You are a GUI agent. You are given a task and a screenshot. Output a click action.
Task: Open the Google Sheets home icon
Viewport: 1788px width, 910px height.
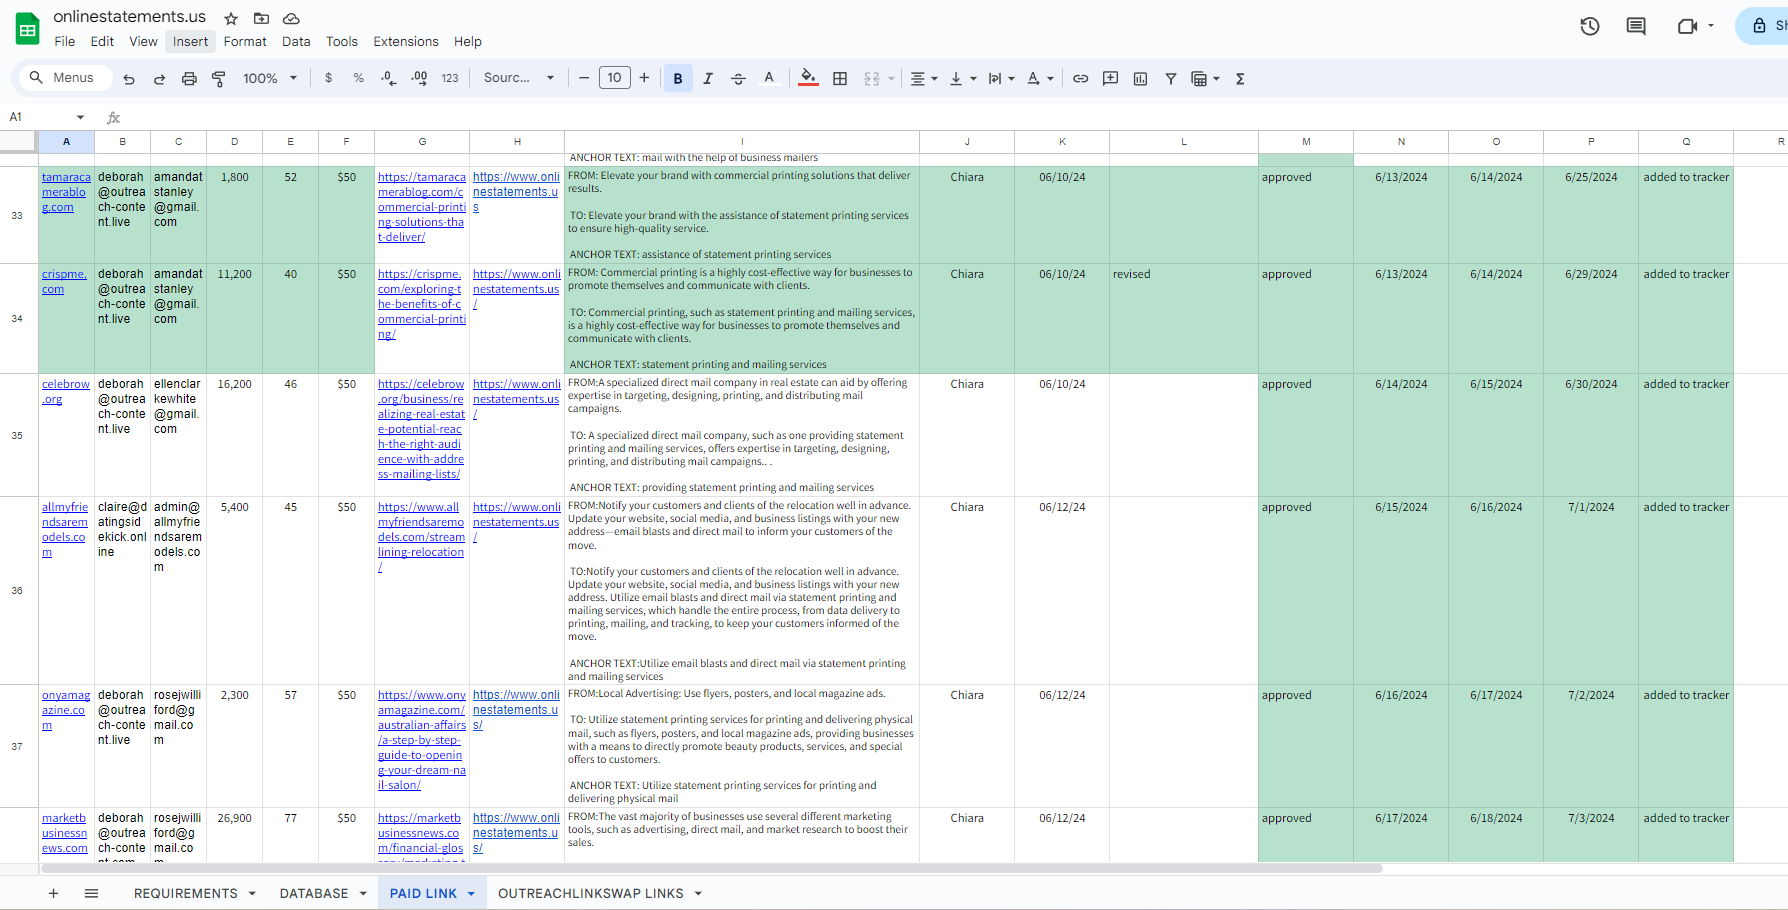(28, 29)
